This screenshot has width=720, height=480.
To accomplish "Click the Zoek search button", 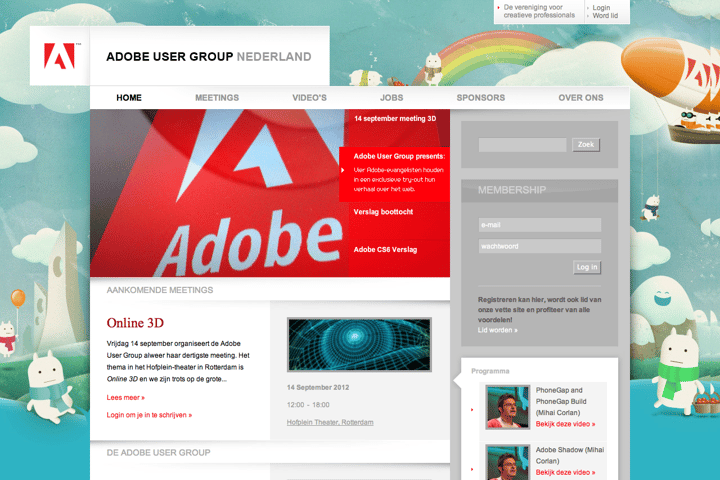I will coord(586,145).
